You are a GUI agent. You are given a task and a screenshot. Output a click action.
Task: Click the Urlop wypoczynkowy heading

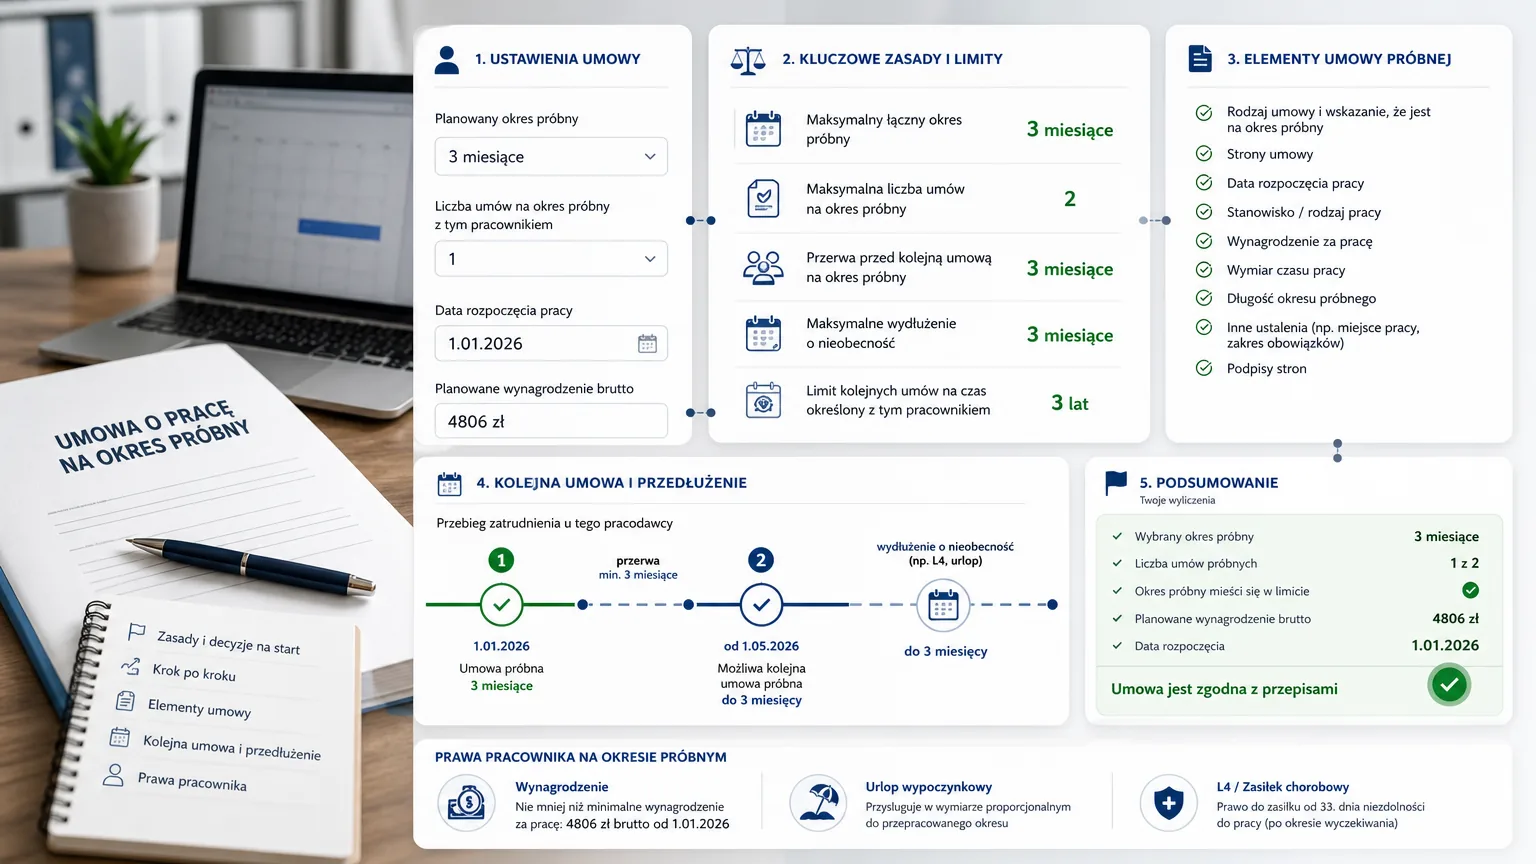[929, 787]
